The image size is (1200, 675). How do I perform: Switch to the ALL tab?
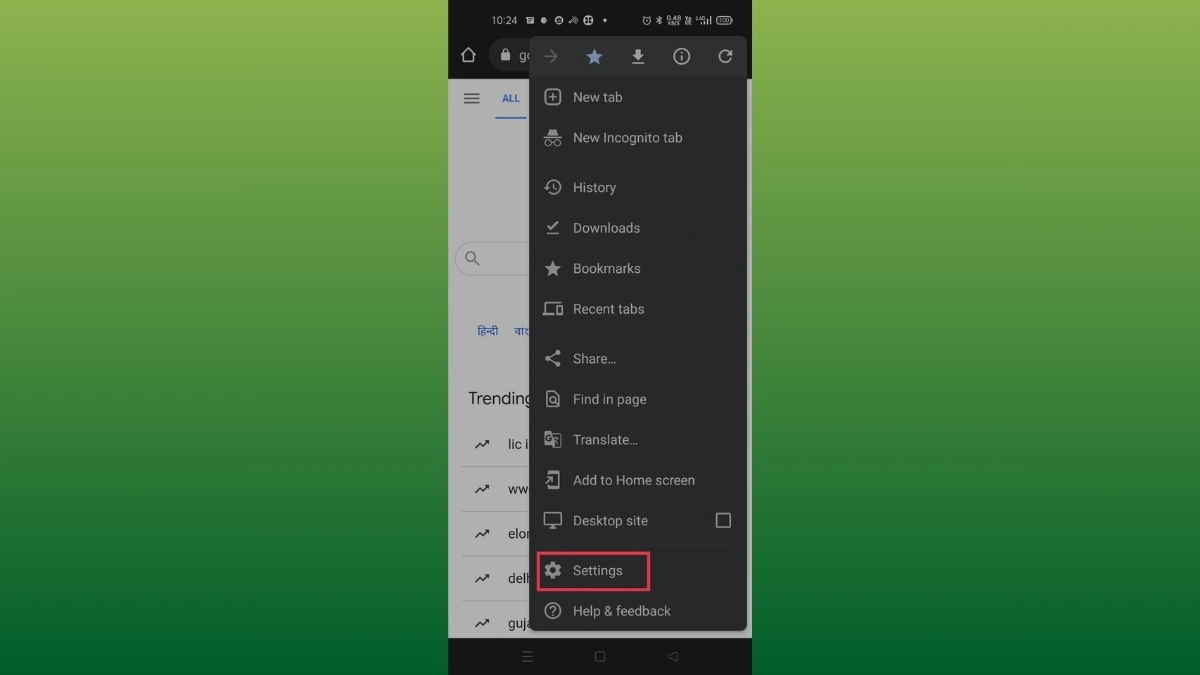coord(511,98)
